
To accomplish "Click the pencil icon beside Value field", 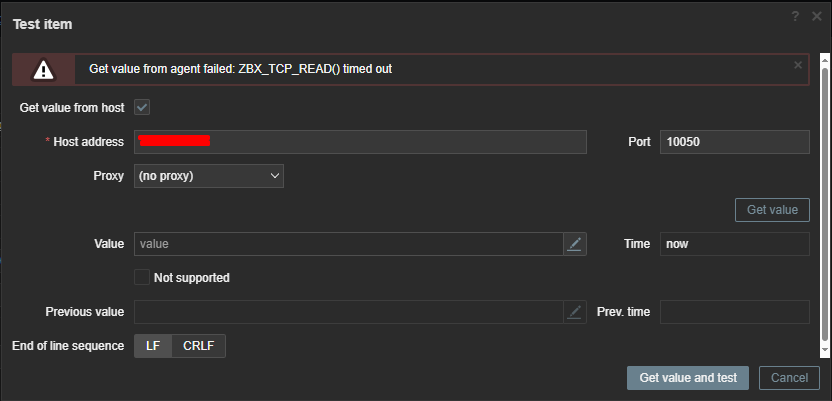I will point(574,244).
